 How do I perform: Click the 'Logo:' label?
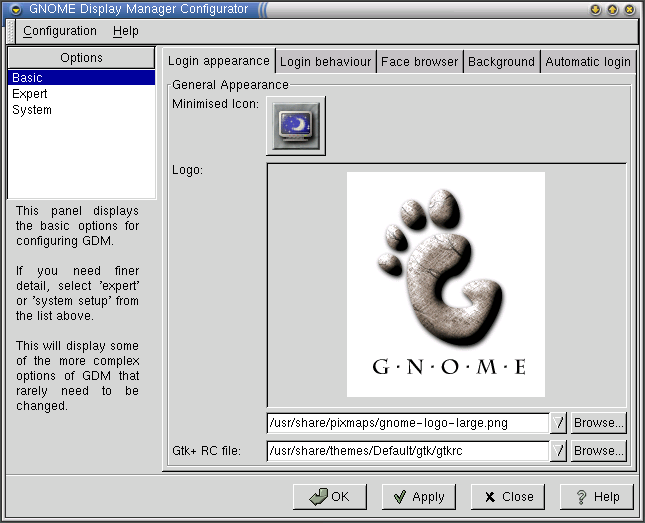[188, 170]
